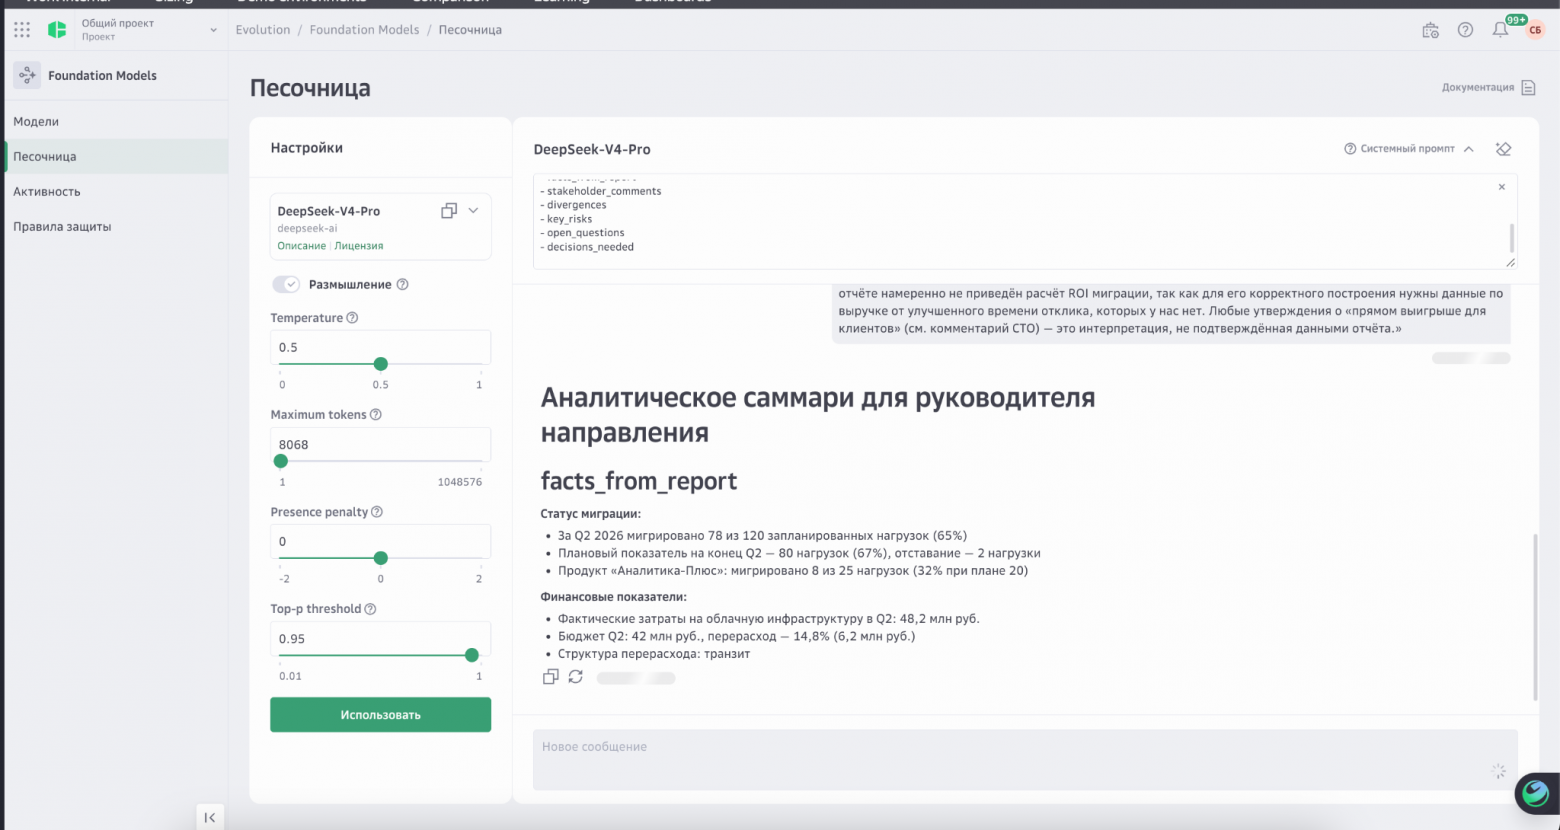Screen dimensions: 1560x830
Task: Show help for Presence penalty
Action: point(377,512)
